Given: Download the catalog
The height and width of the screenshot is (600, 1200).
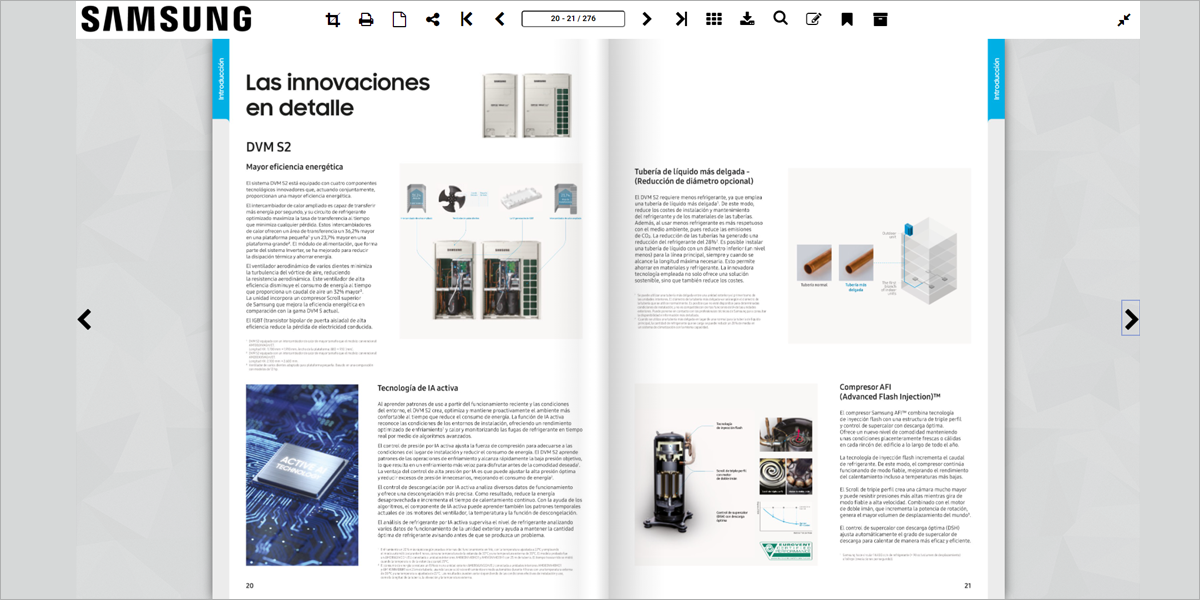Looking at the screenshot, I should tap(747, 19).
